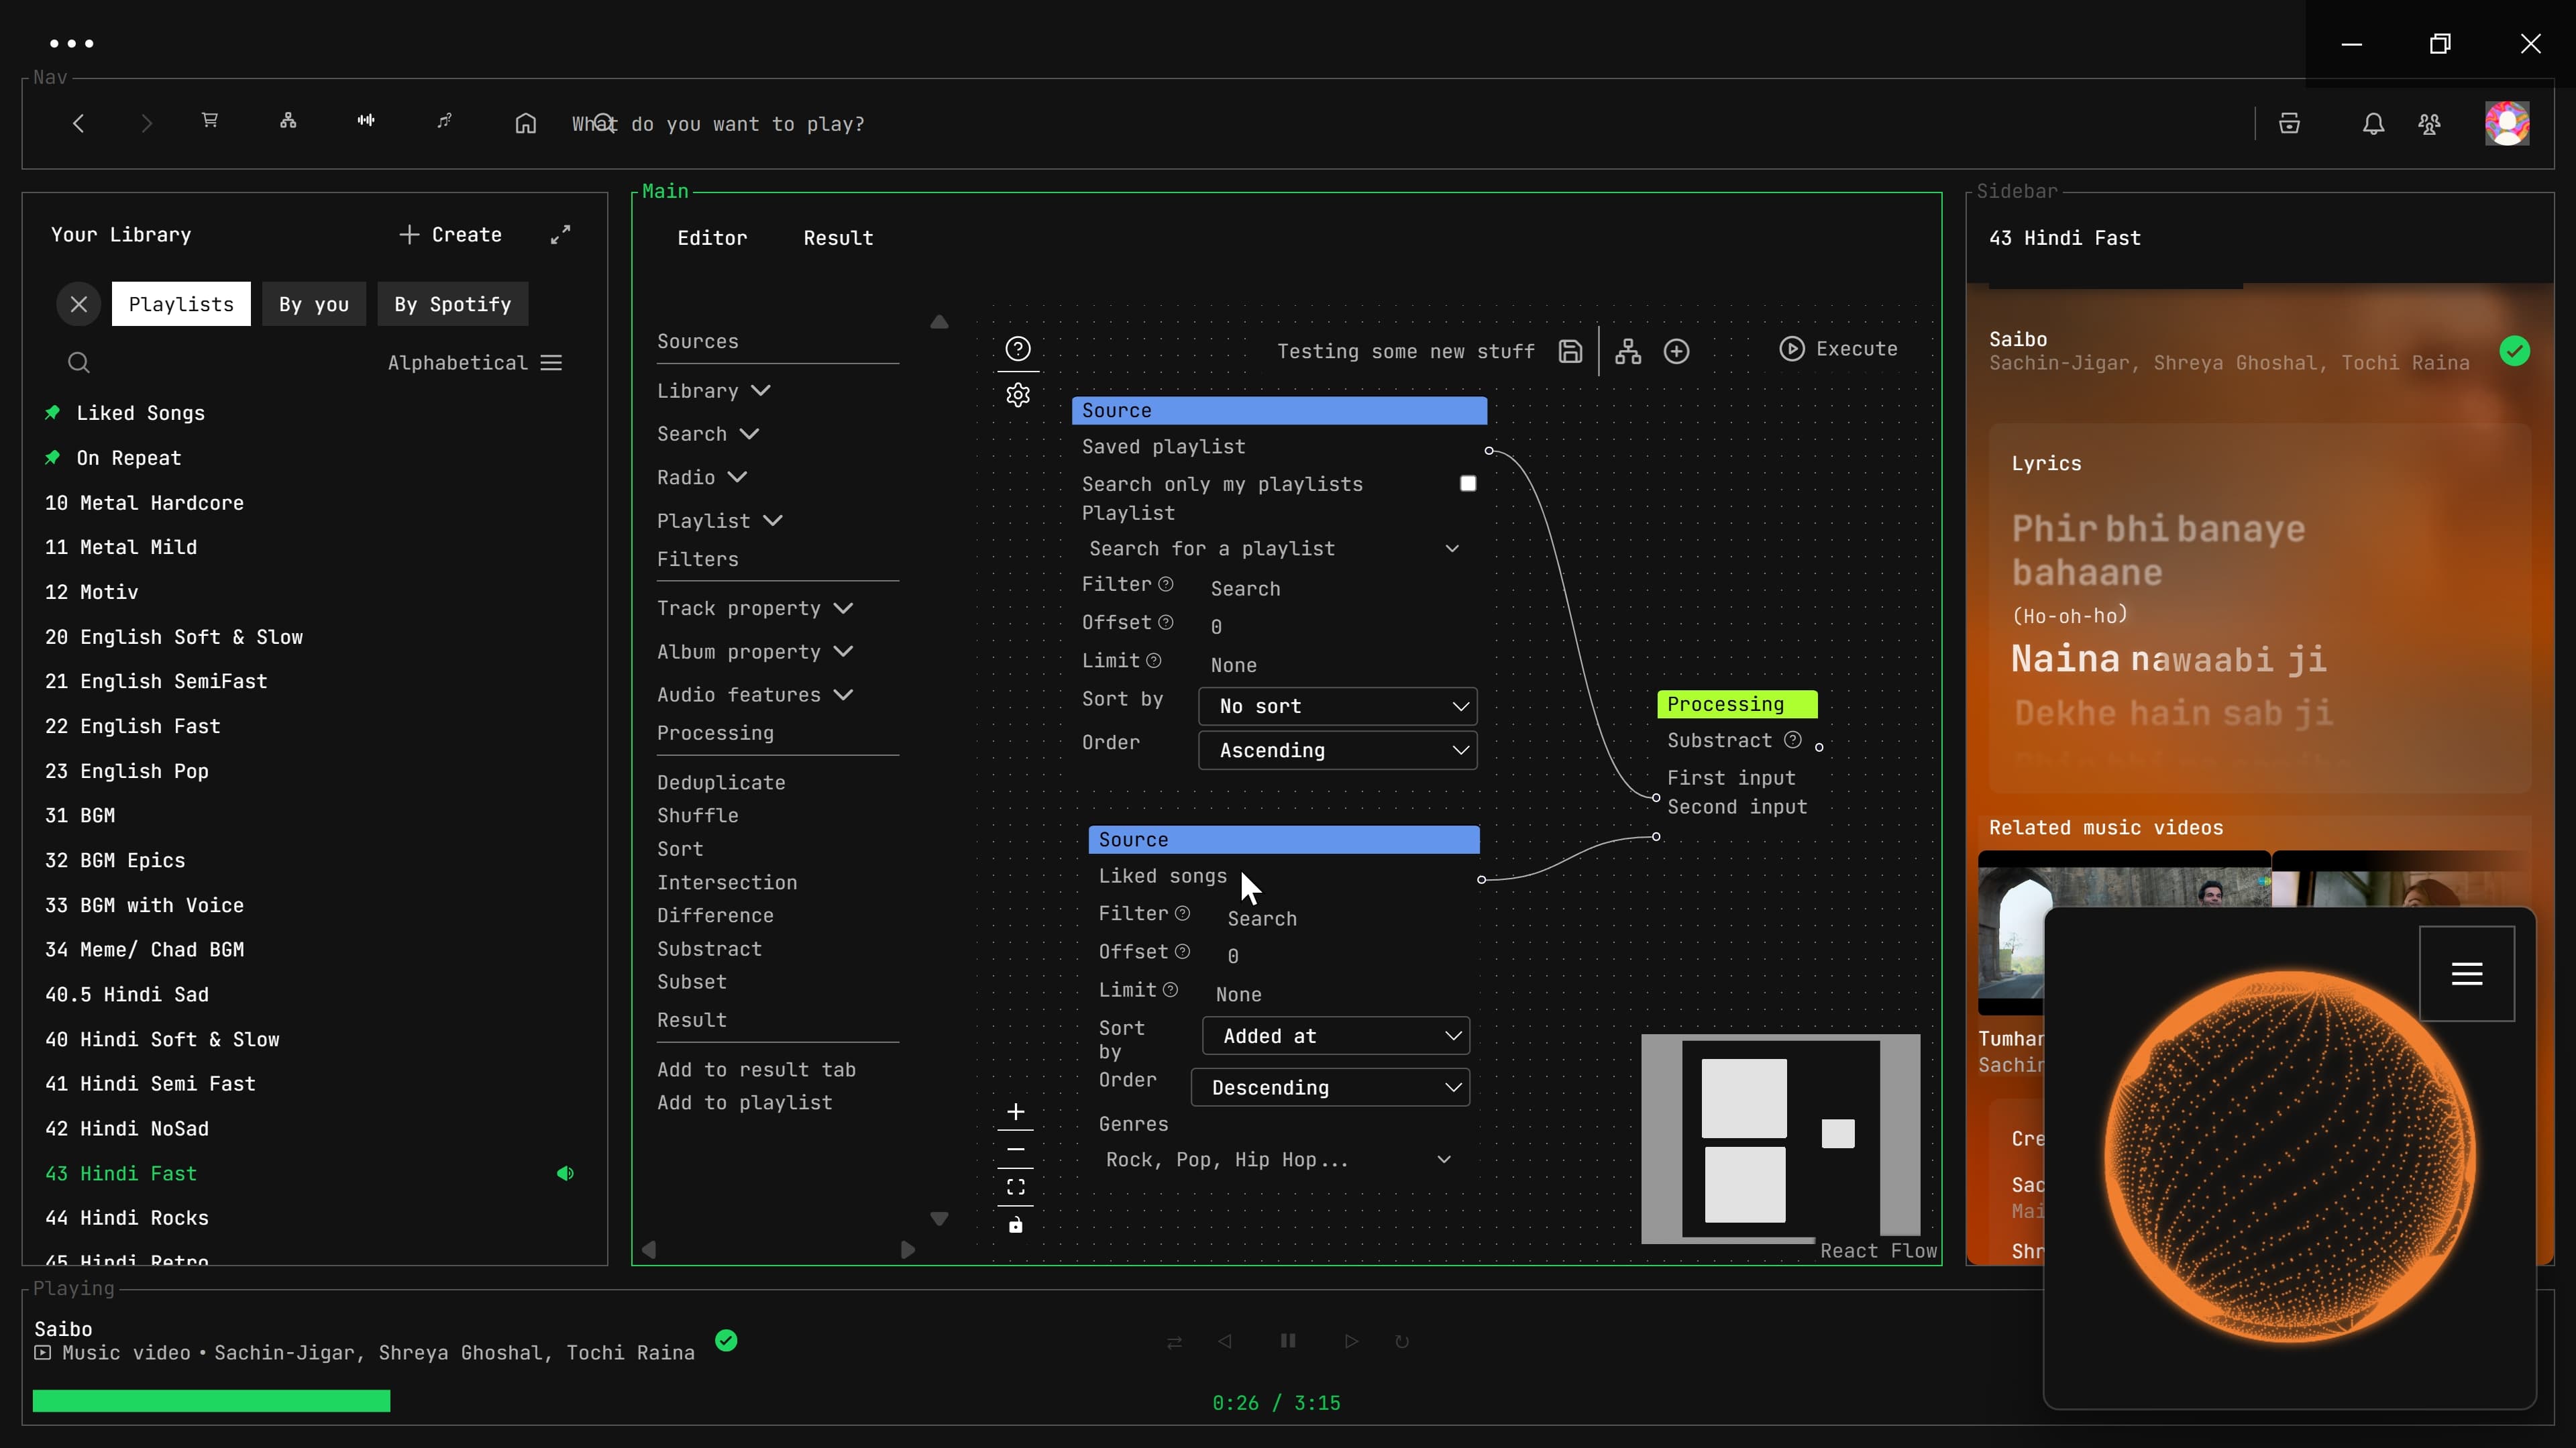Select the 'By Spotify' filter tab

click(452, 304)
